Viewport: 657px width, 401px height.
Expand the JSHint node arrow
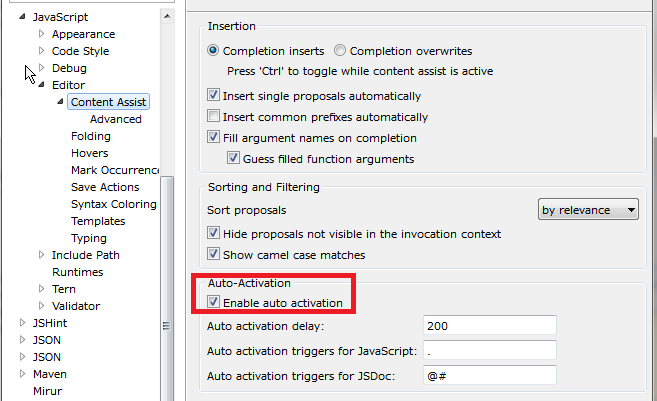[x=22, y=322]
